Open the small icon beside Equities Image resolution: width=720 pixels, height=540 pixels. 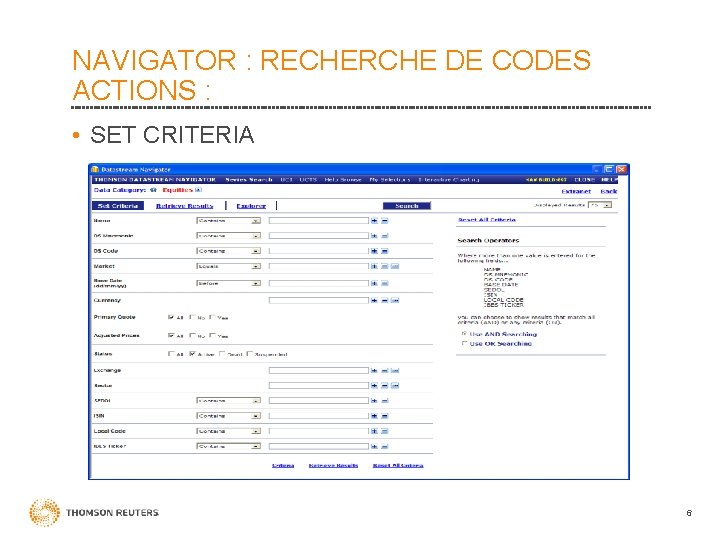[x=198, y=190]
